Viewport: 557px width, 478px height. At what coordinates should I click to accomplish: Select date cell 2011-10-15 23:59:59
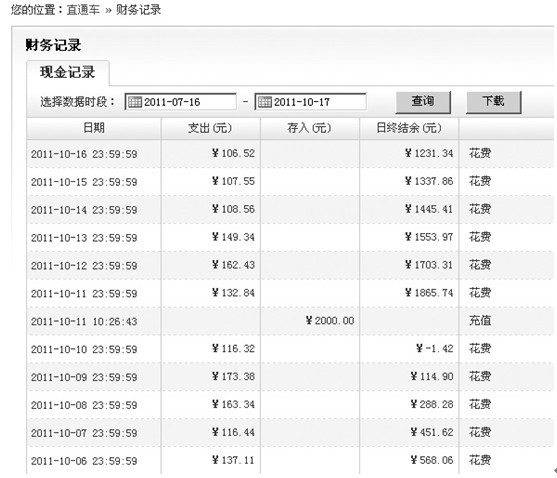[84, 182]
